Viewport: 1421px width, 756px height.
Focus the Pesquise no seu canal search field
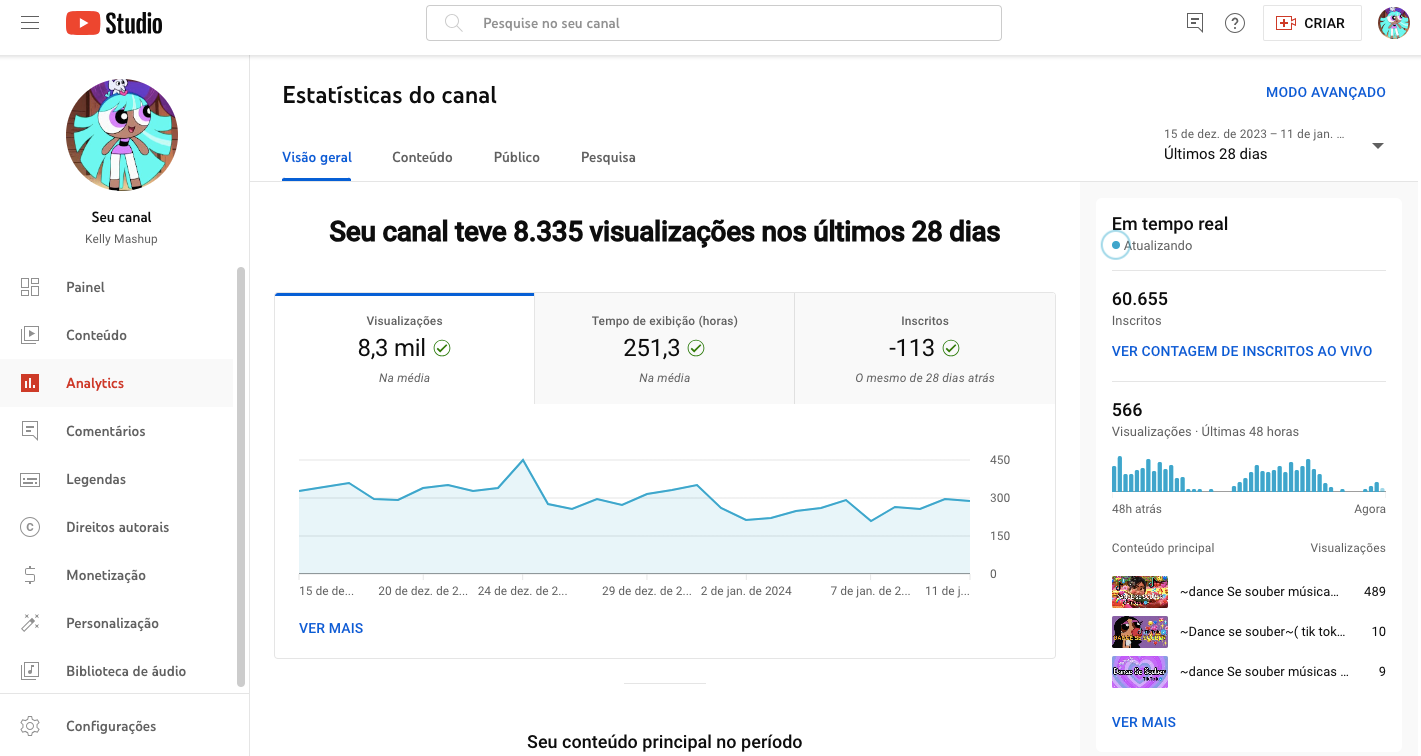pos(714,23)
